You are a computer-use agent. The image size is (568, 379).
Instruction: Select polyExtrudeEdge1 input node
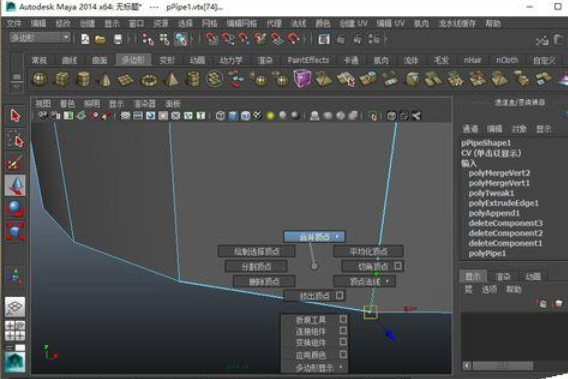504,203
